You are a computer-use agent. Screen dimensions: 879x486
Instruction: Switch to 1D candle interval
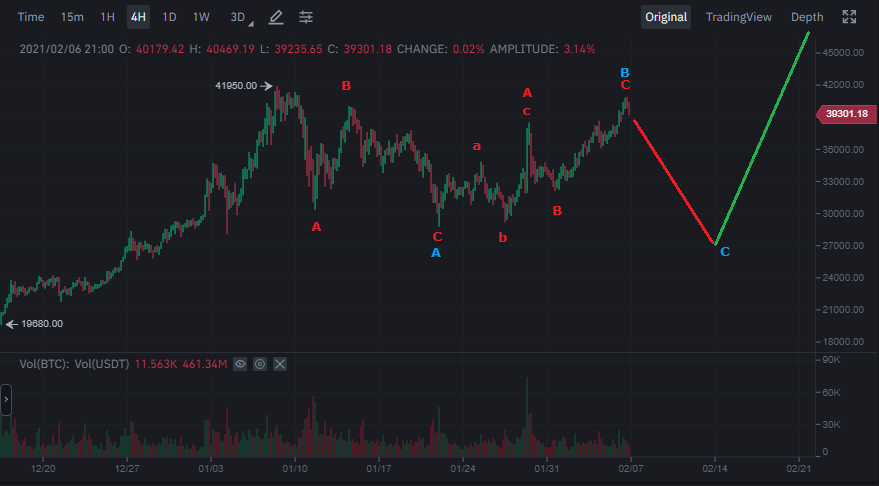170,17
